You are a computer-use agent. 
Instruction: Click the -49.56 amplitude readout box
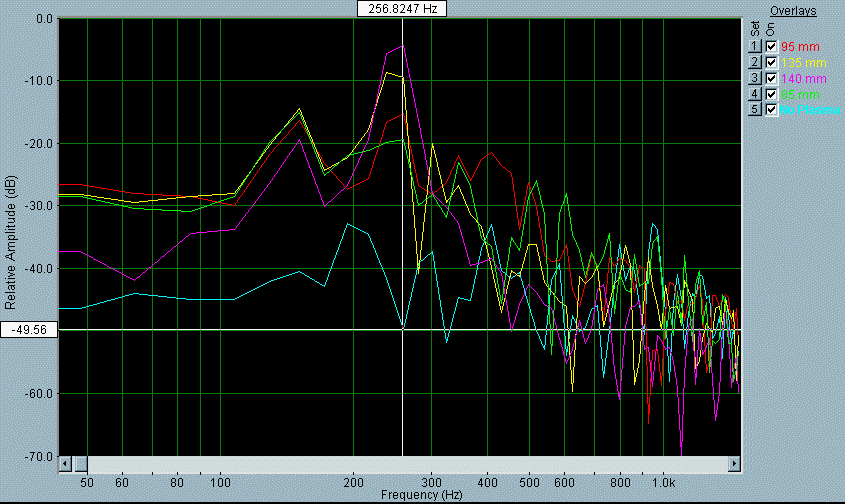pyautogui.click(x=27, y=329)
